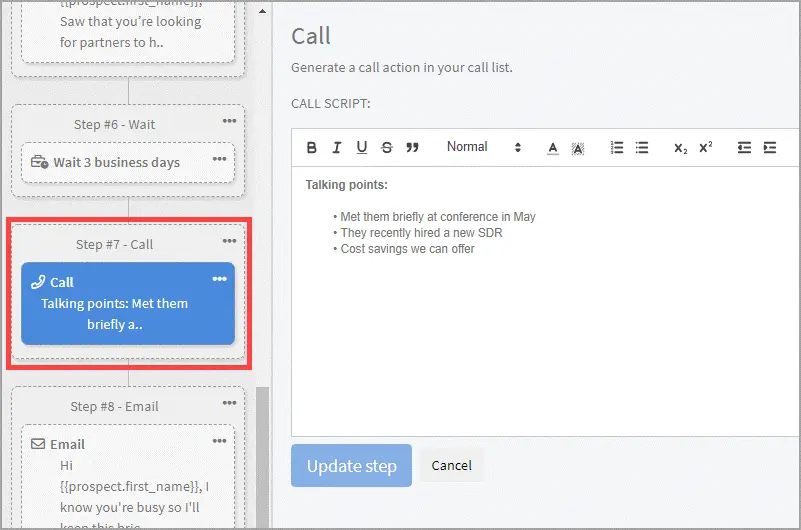Click the briefcase wait icon
Viewport: 801px width, 530px height.
(x=39, y=162)
